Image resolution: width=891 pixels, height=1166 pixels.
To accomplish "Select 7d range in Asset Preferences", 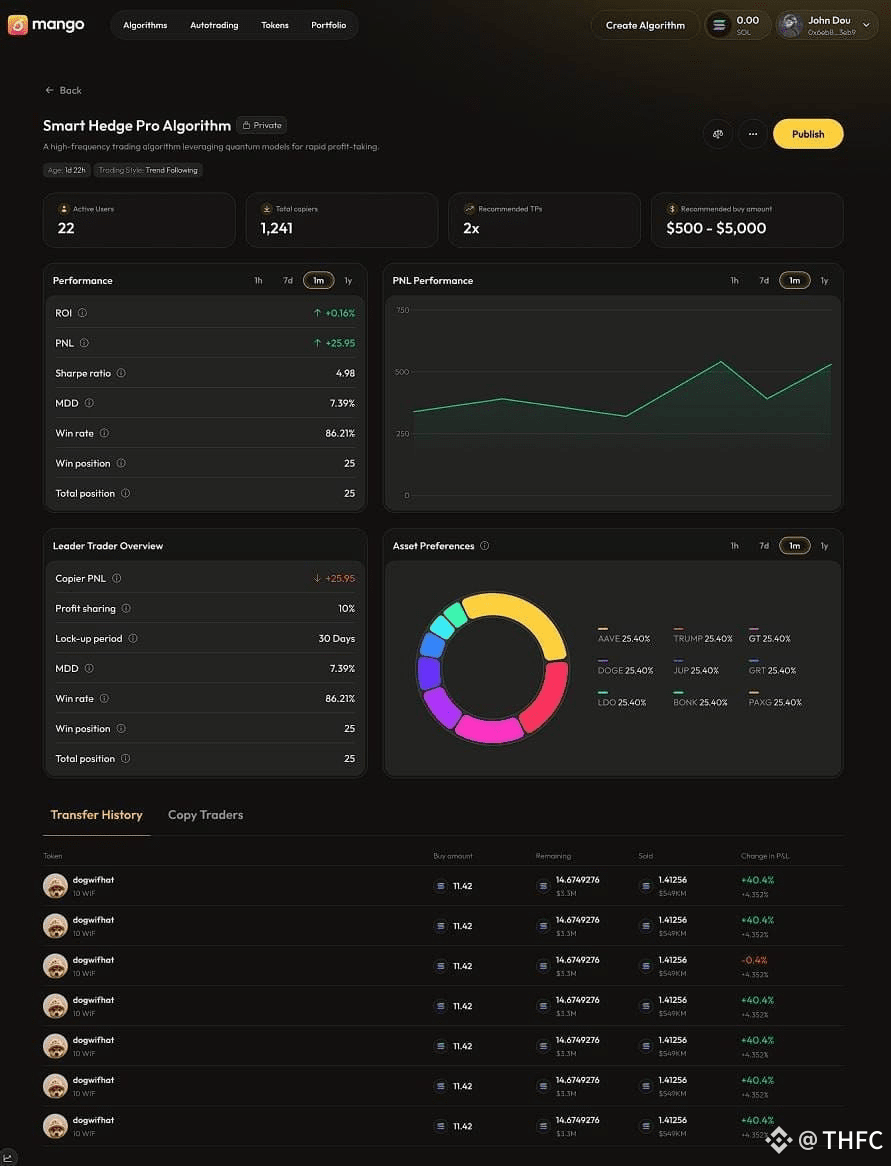I will [x=764, y=546].
